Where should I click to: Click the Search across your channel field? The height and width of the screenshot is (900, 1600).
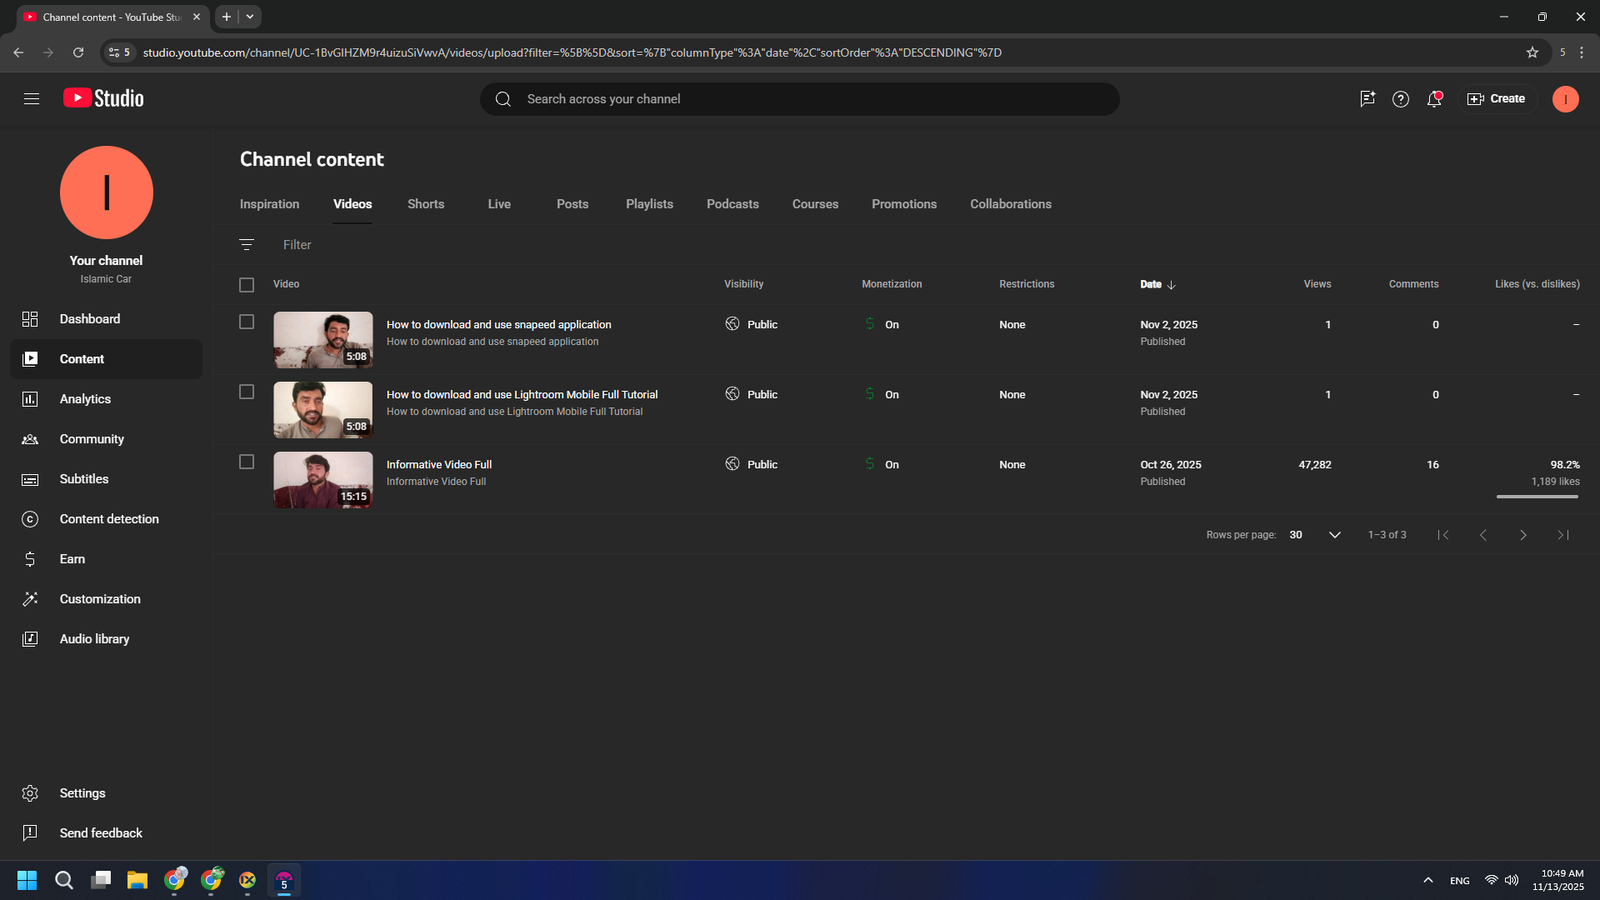pos(800,99)
